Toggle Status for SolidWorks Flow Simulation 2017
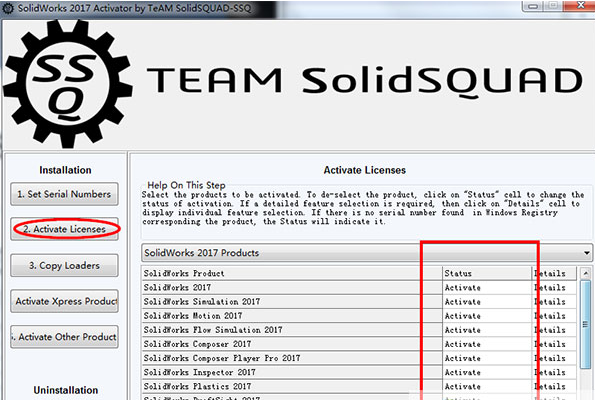 coord(487,330)
